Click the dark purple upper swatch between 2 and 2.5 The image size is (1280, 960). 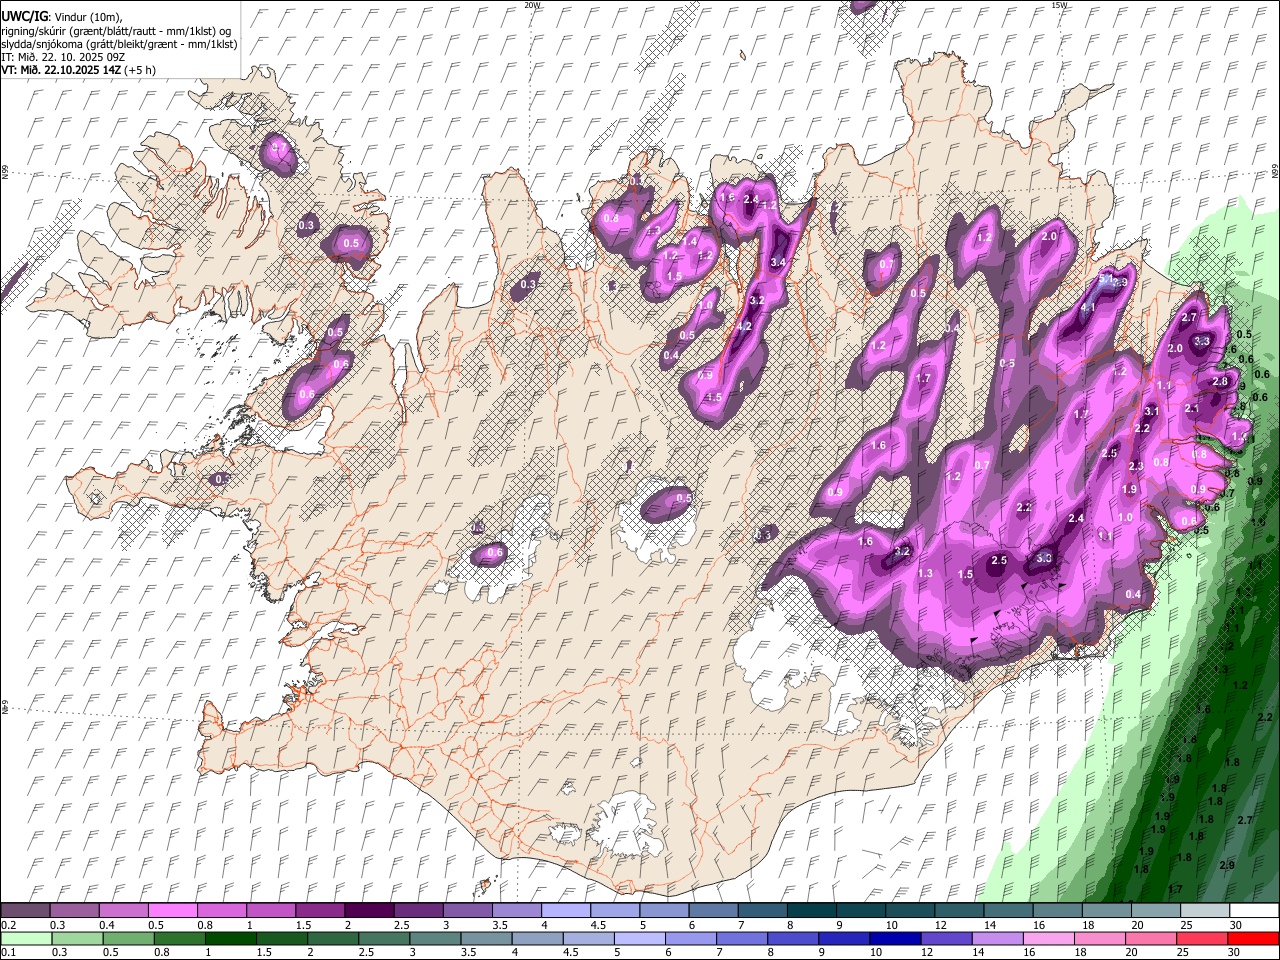[x=369, y=910]
